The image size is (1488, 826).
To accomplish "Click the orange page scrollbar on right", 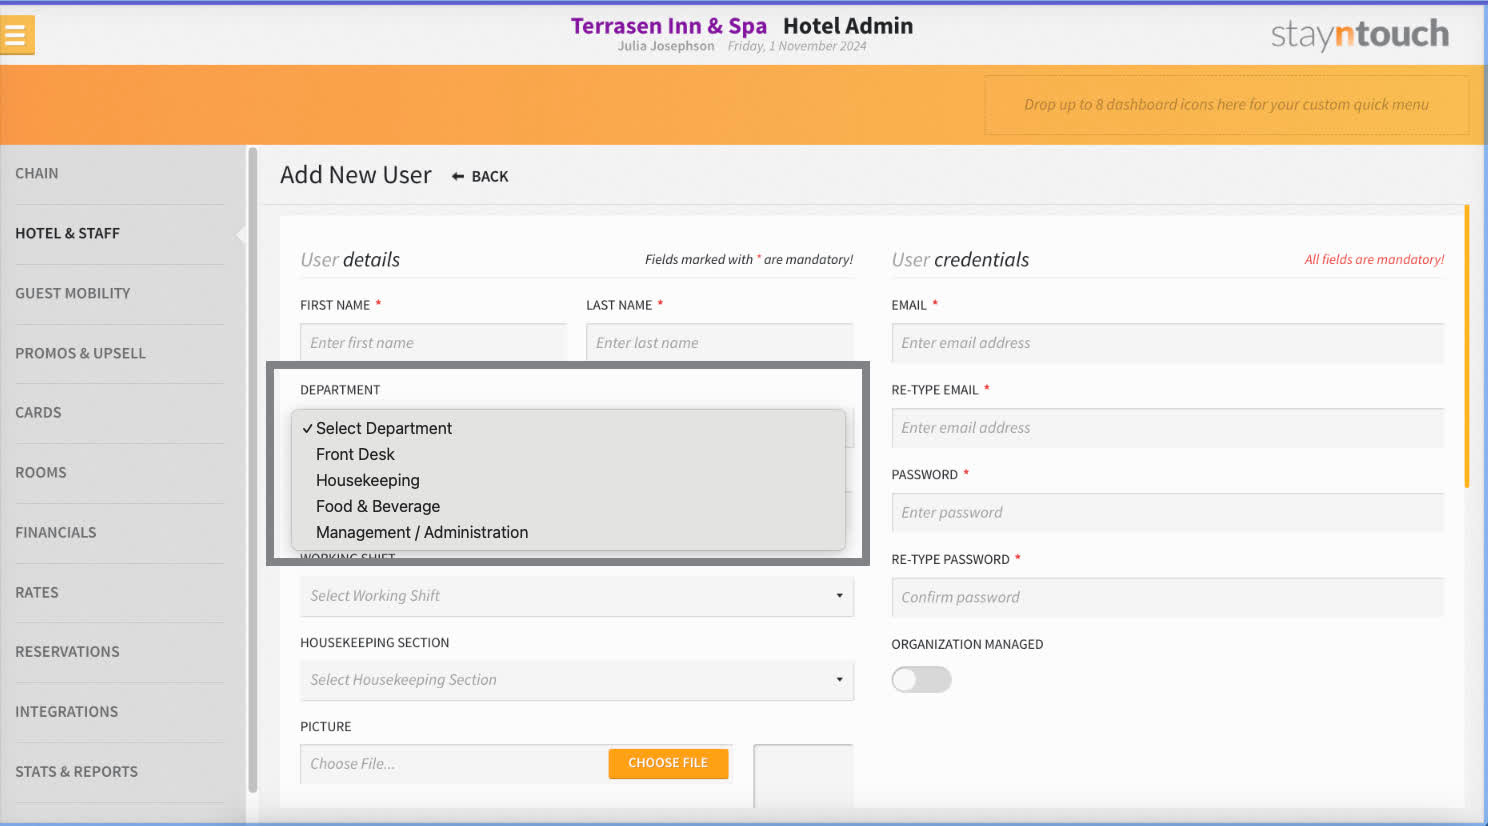I will (x=1467, y=346).
